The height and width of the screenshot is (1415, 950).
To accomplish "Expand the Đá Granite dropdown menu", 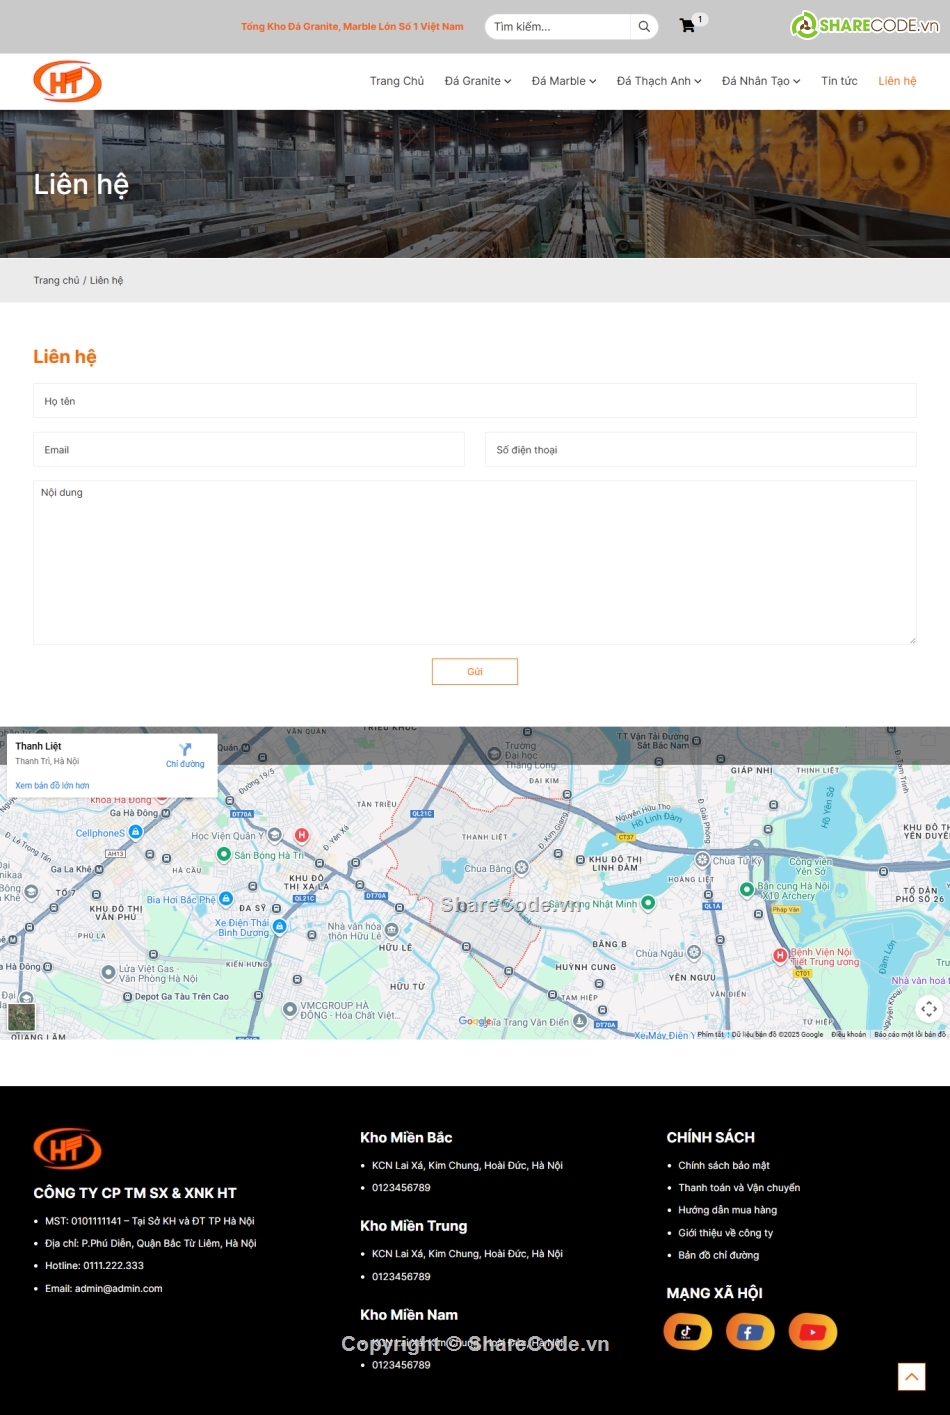I will (477, 81).
